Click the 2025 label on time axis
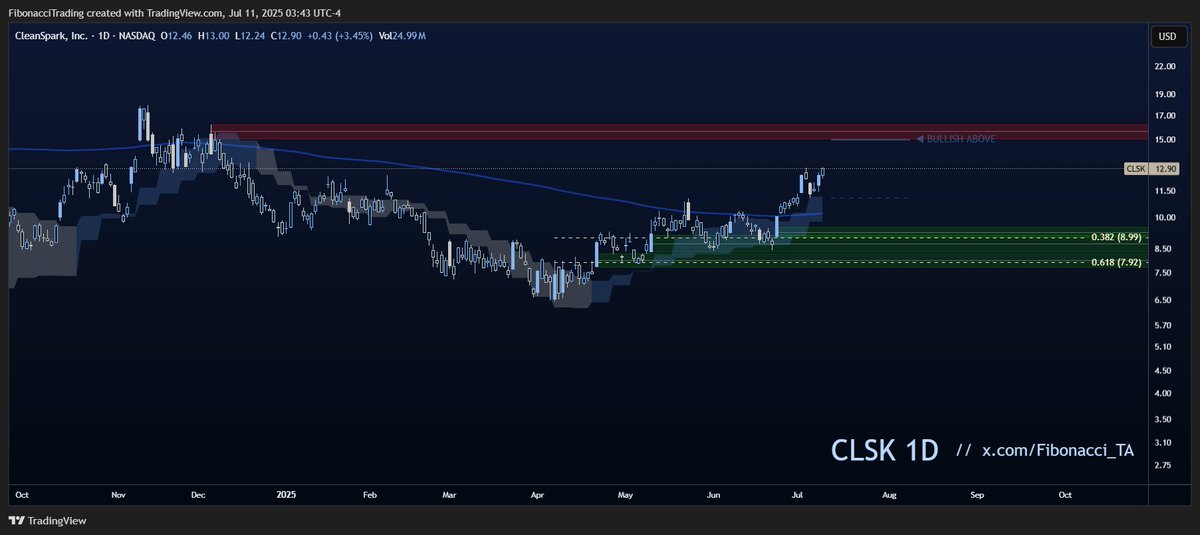 [x=286, y=495]
